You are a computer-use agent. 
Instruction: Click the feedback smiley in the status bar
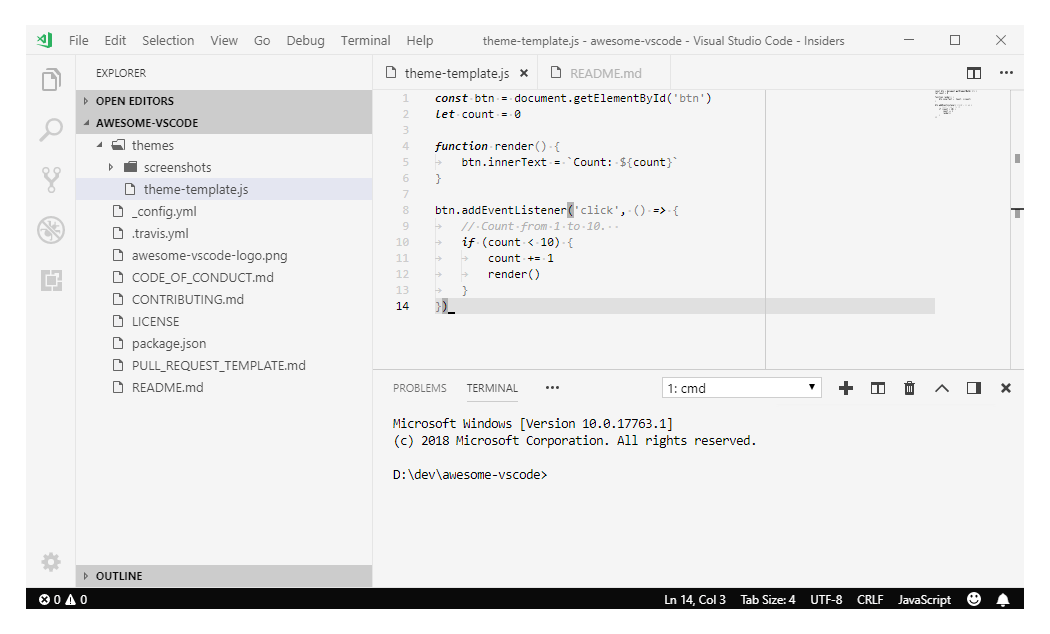point(973,599)
